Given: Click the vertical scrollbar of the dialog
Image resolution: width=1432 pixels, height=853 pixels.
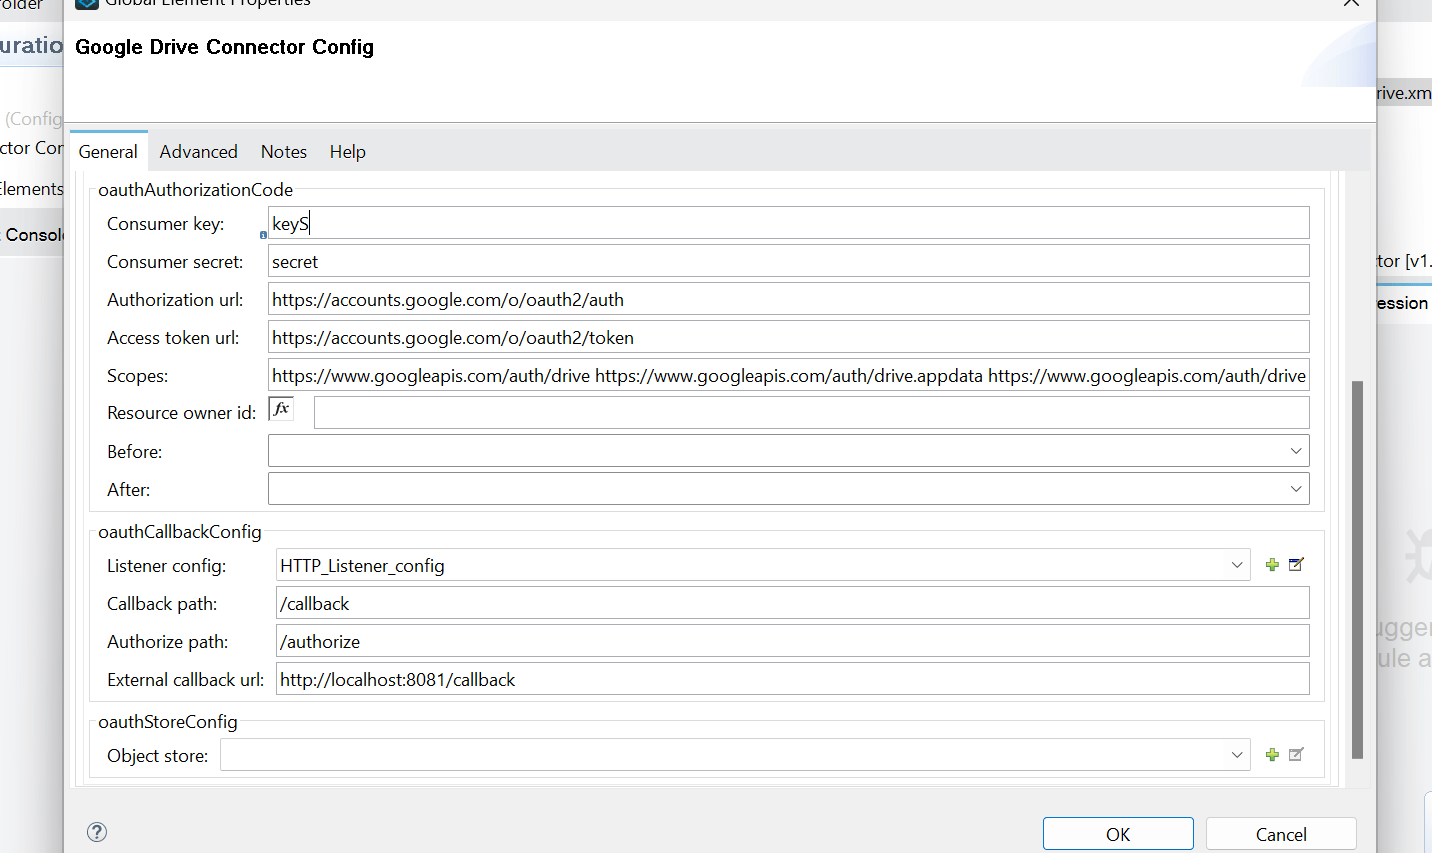Looking at the screenshot, I should [1357, 570].
